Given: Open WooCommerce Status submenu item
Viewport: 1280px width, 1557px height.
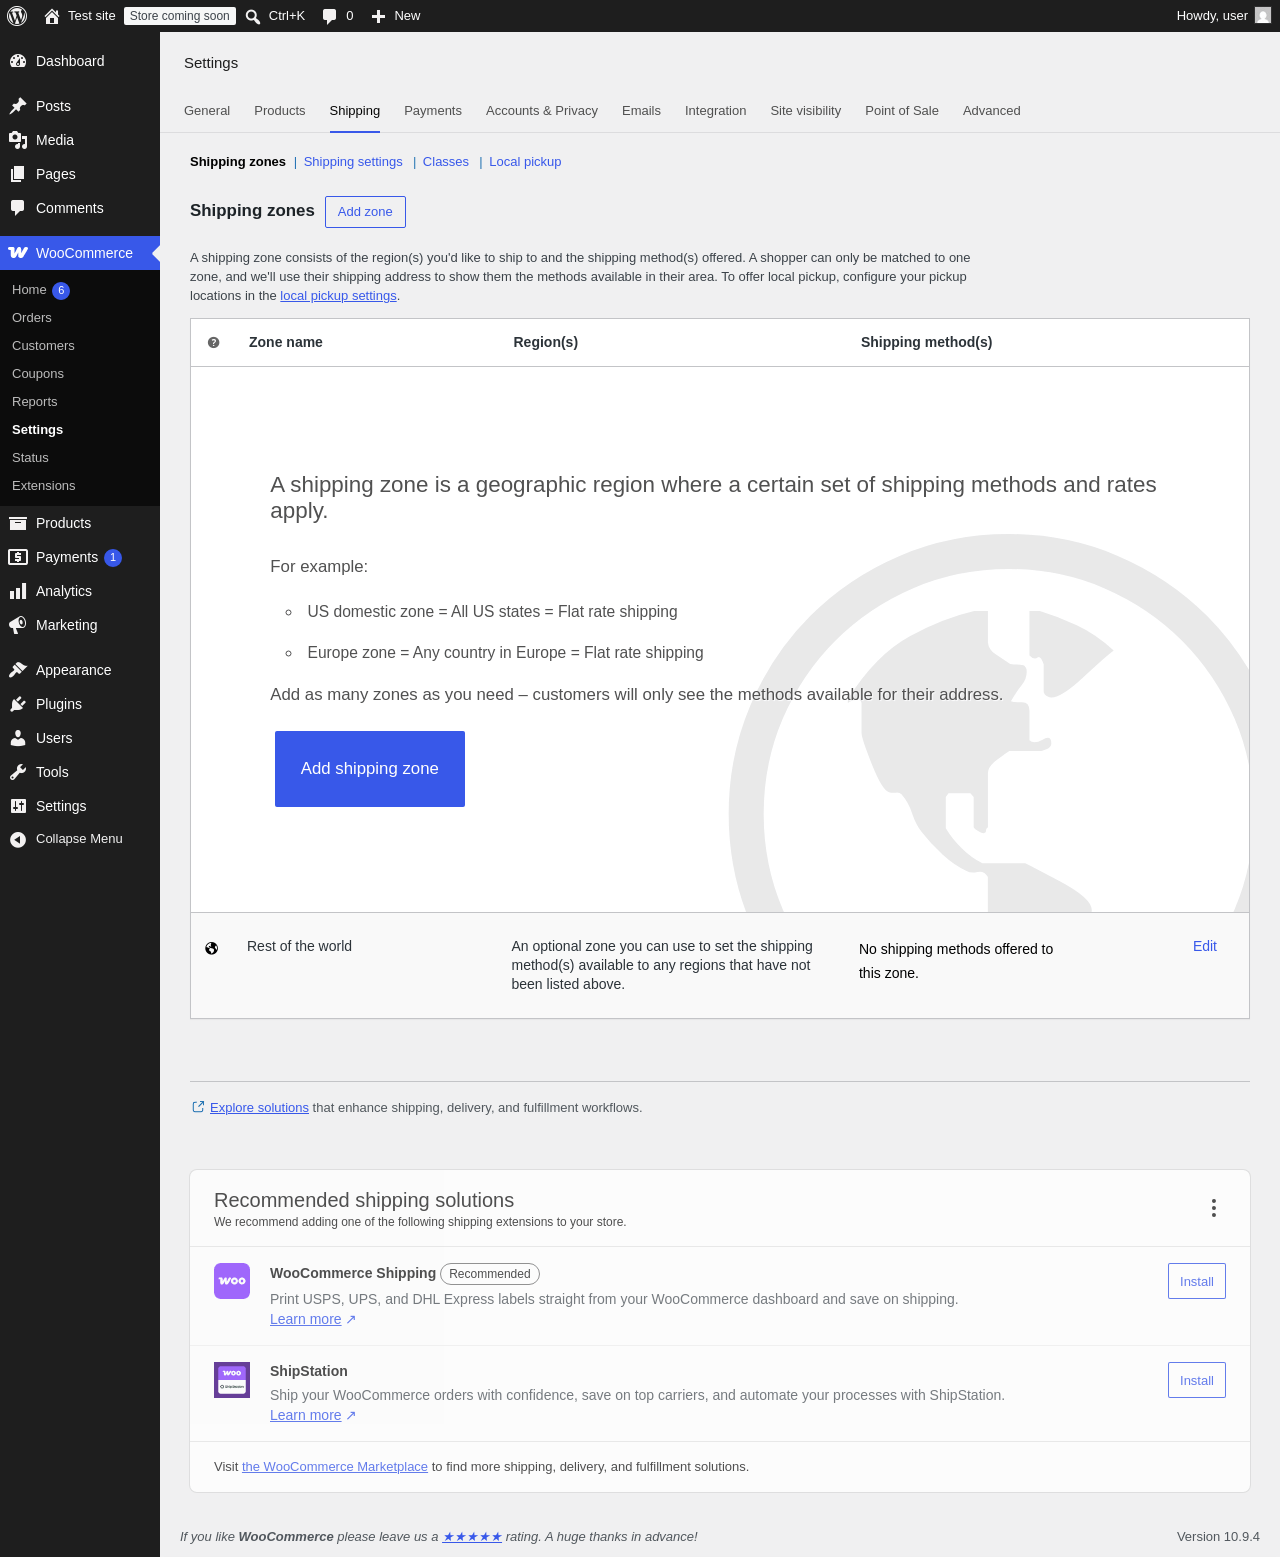Looking at the screenshot, I should coord(30,458).
